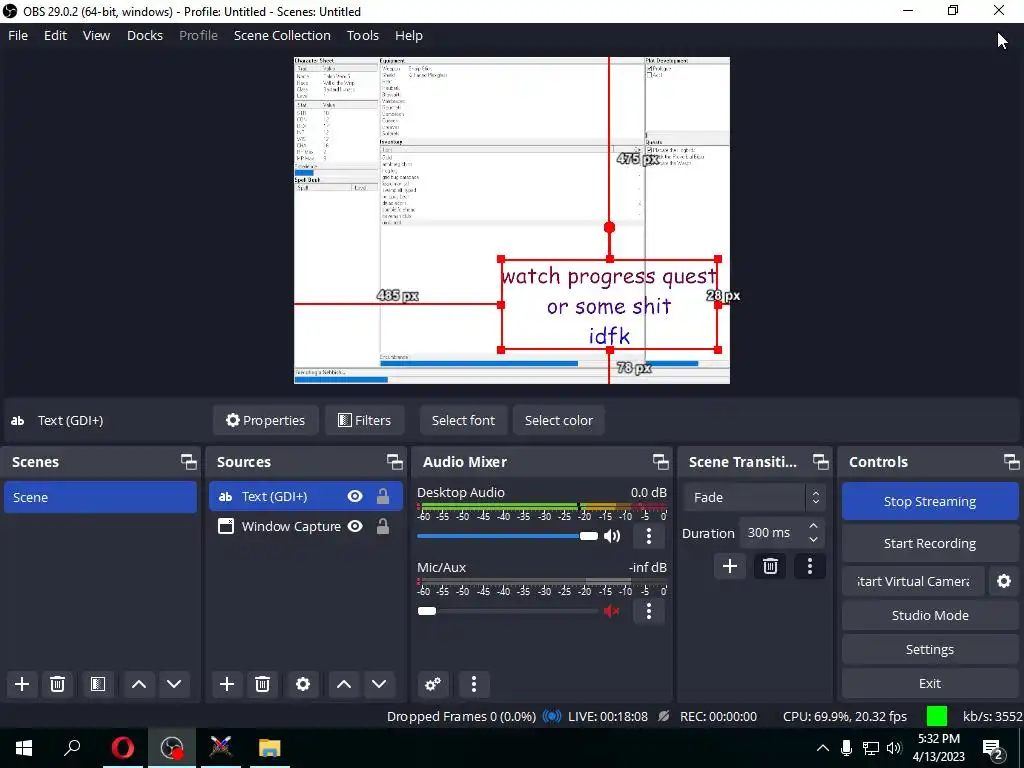Adjust Mic/Aux volume slider
The height and width of the screenshot is (768, 1024).
(x=507, y=611)
